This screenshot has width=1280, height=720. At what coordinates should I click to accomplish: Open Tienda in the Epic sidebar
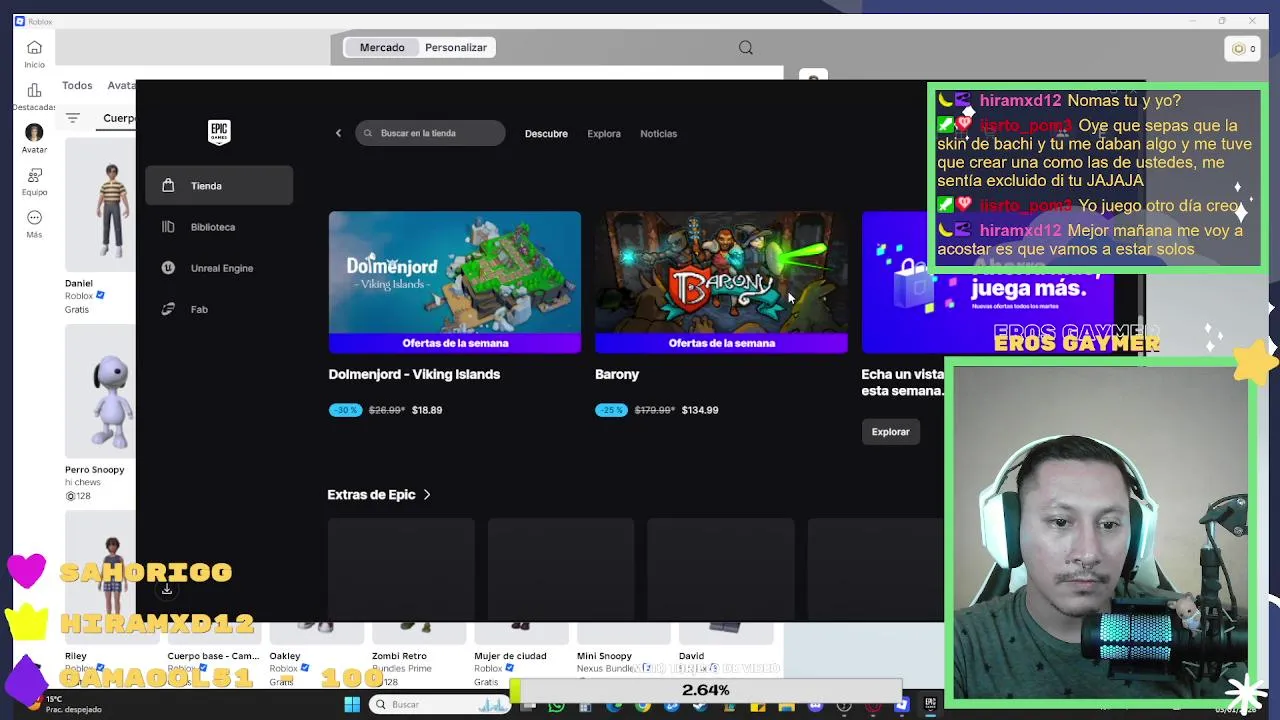(x=219, y=185)
